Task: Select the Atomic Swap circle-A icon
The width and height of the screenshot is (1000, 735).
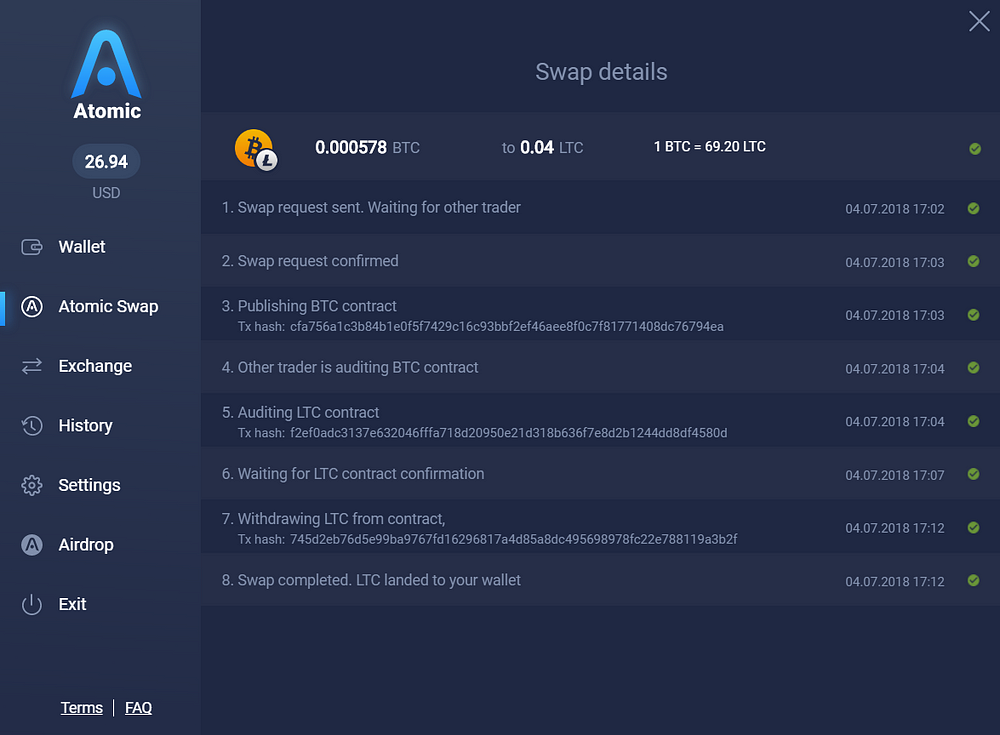Action: 32,307
